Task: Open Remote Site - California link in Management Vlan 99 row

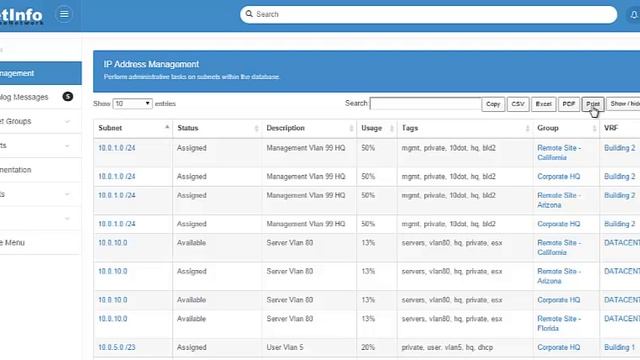Action: pyautogui.click(x=559, y=153)
